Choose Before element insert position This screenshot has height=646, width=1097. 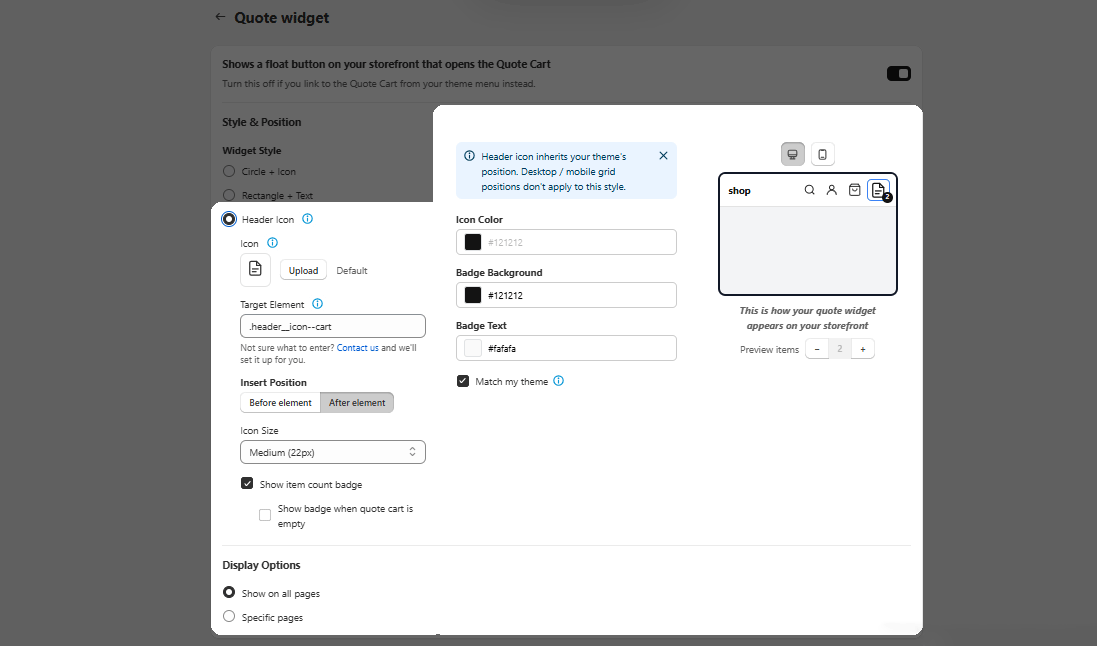click(280, 402)
